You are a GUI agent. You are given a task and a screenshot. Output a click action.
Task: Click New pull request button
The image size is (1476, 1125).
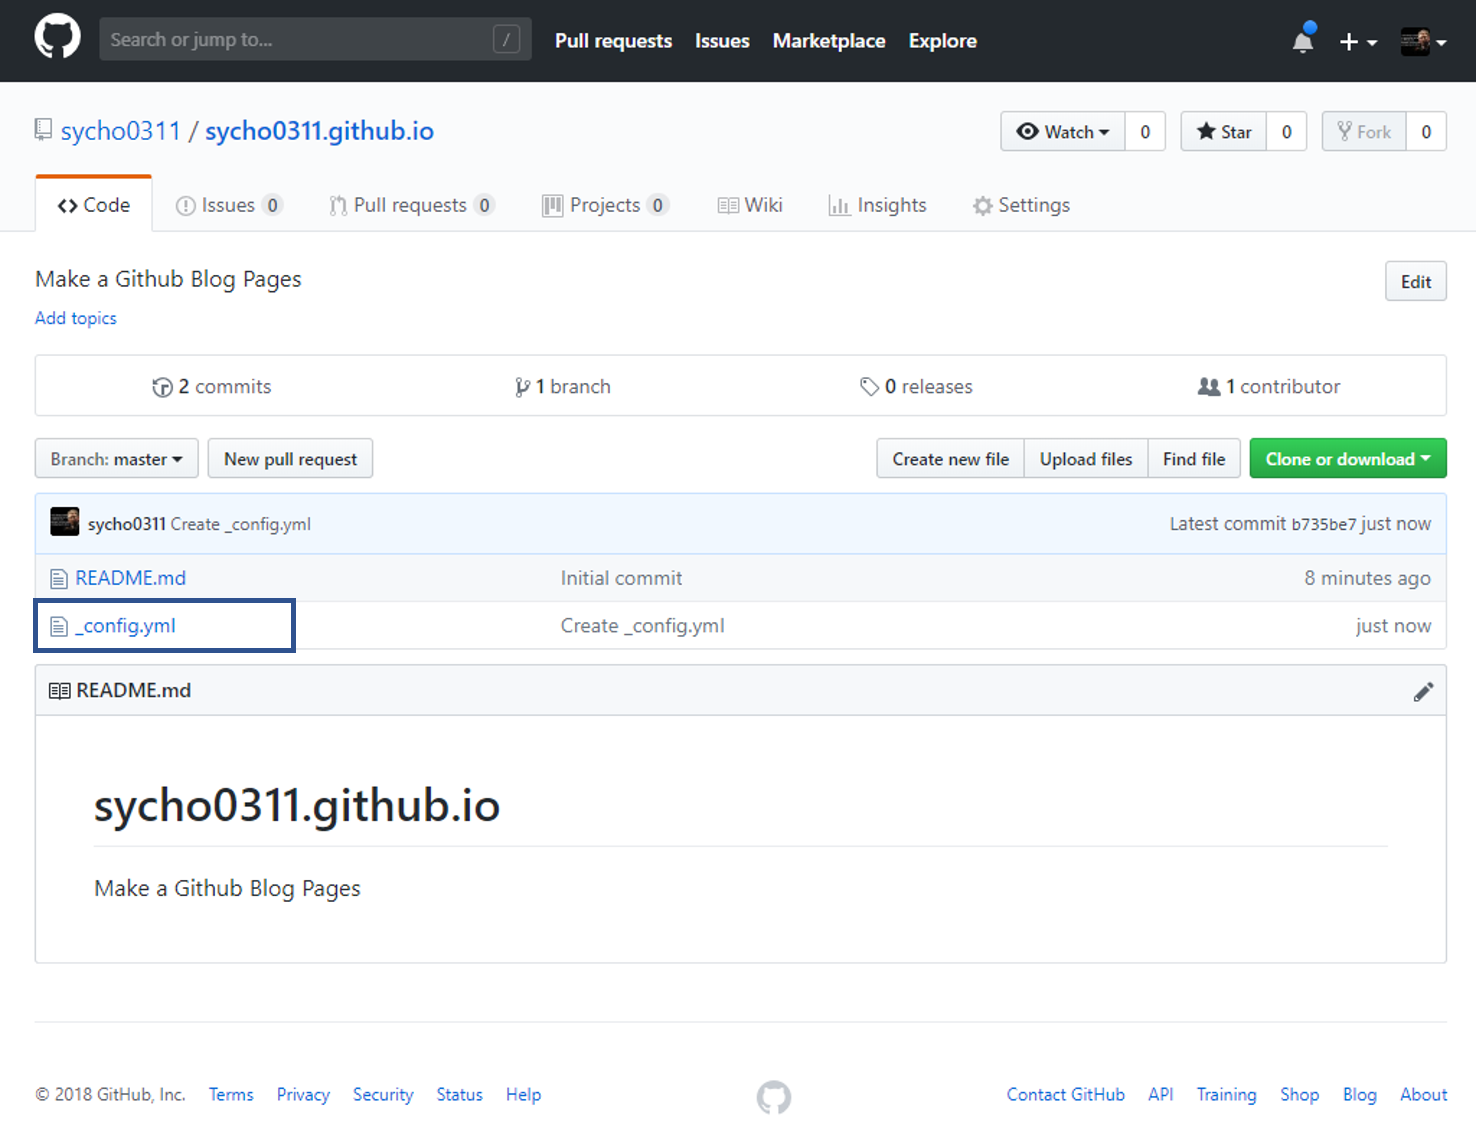pyautogui.click(x=290, y=459)
